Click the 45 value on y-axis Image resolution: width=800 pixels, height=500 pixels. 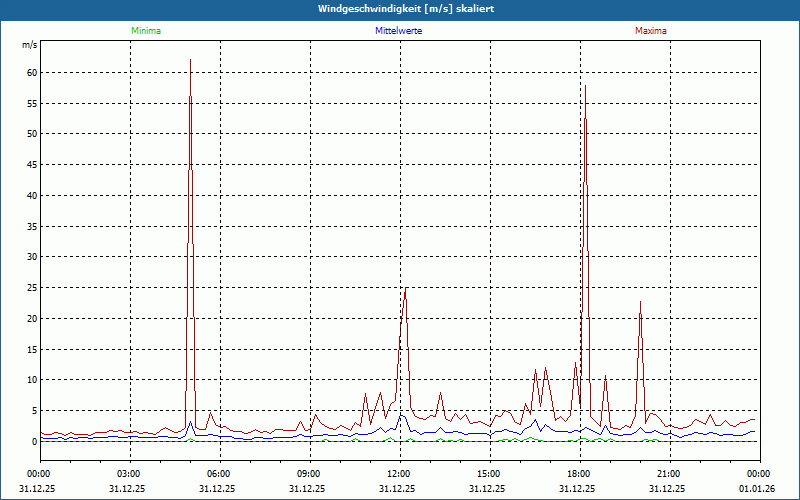point(33,165)
